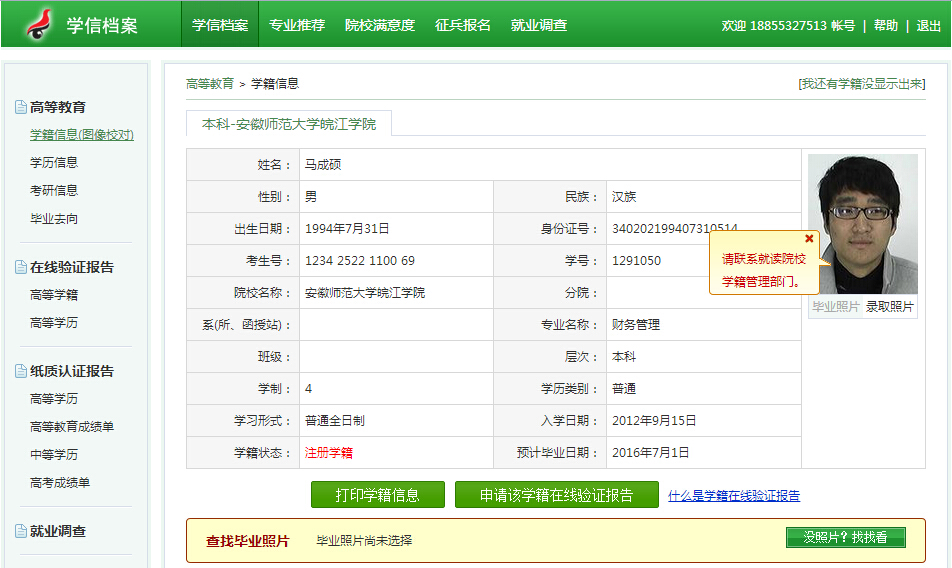Screen dimensions: 952x568
Task: Go to 院校满意度 in the top menu
Action: pos(380,25)
